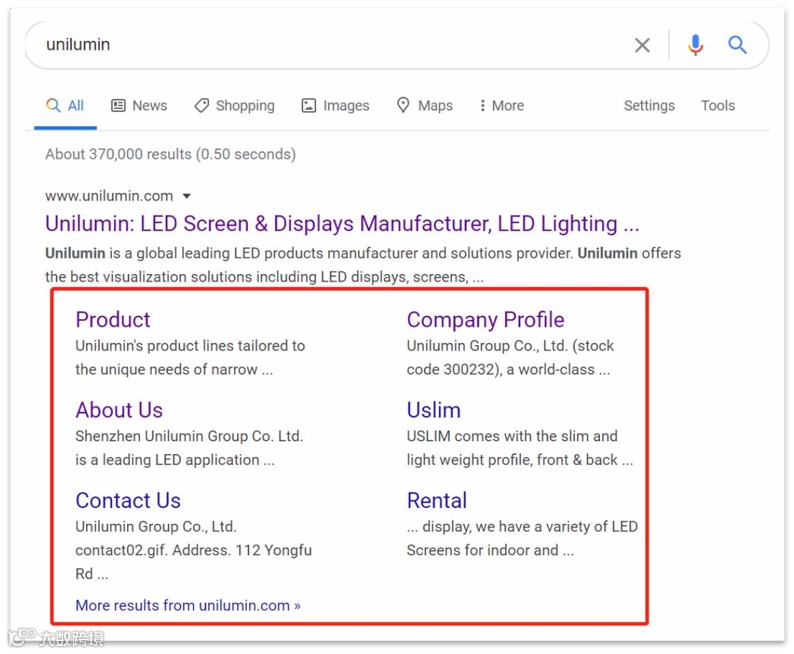Open the Unilumin LED Screen & Displays result title

(342, 223)
